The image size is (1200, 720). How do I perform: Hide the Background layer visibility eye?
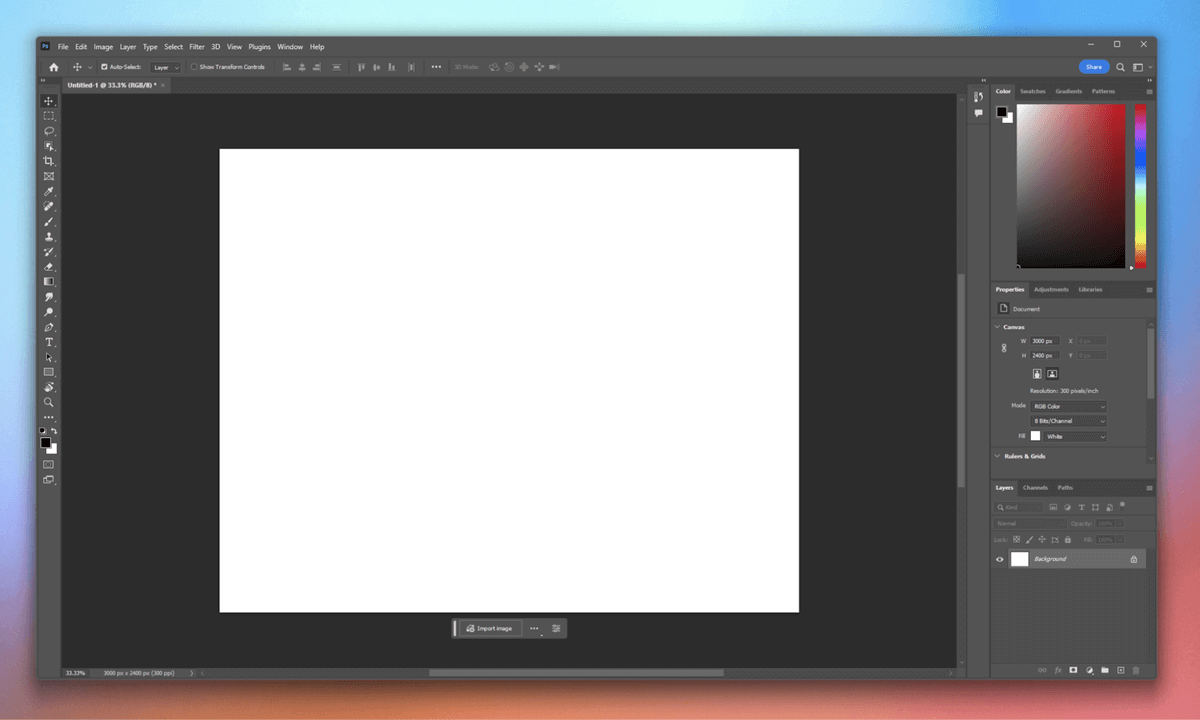(999, 559)
